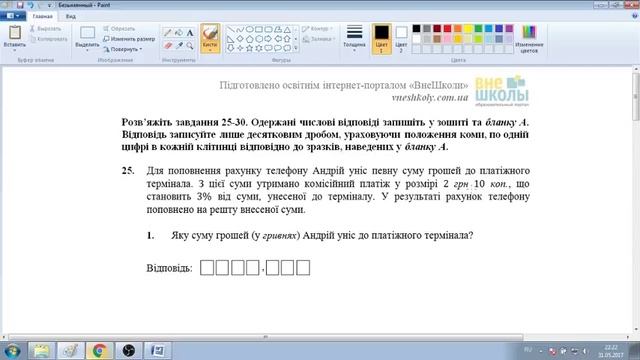Viewport: 640px width, 360px height.
Task: Choose the right arrow shape
Action: (x=268, y=39)
